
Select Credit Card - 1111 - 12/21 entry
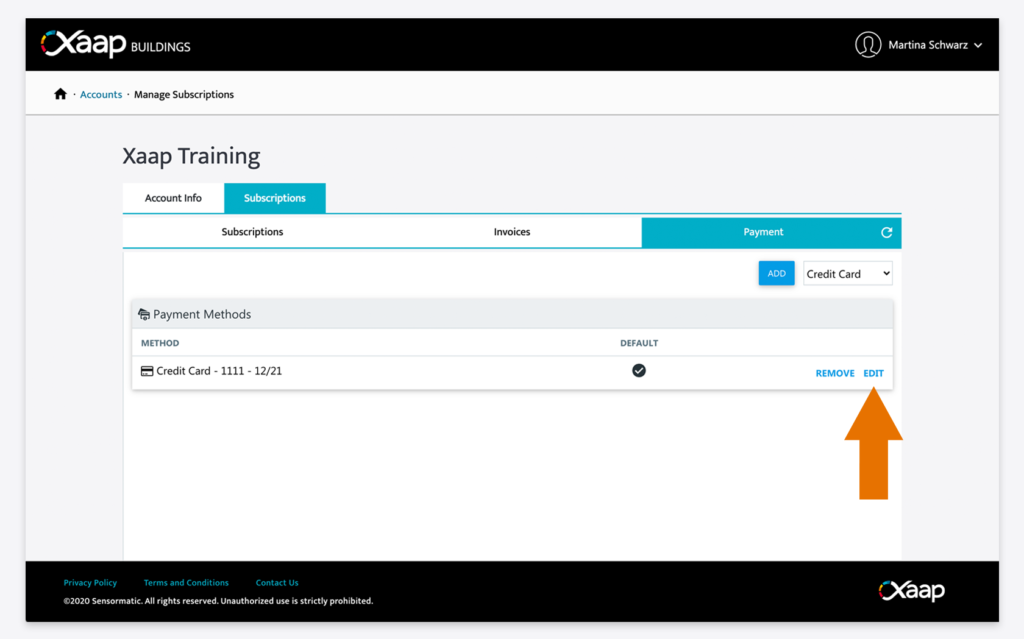[219, 371]
